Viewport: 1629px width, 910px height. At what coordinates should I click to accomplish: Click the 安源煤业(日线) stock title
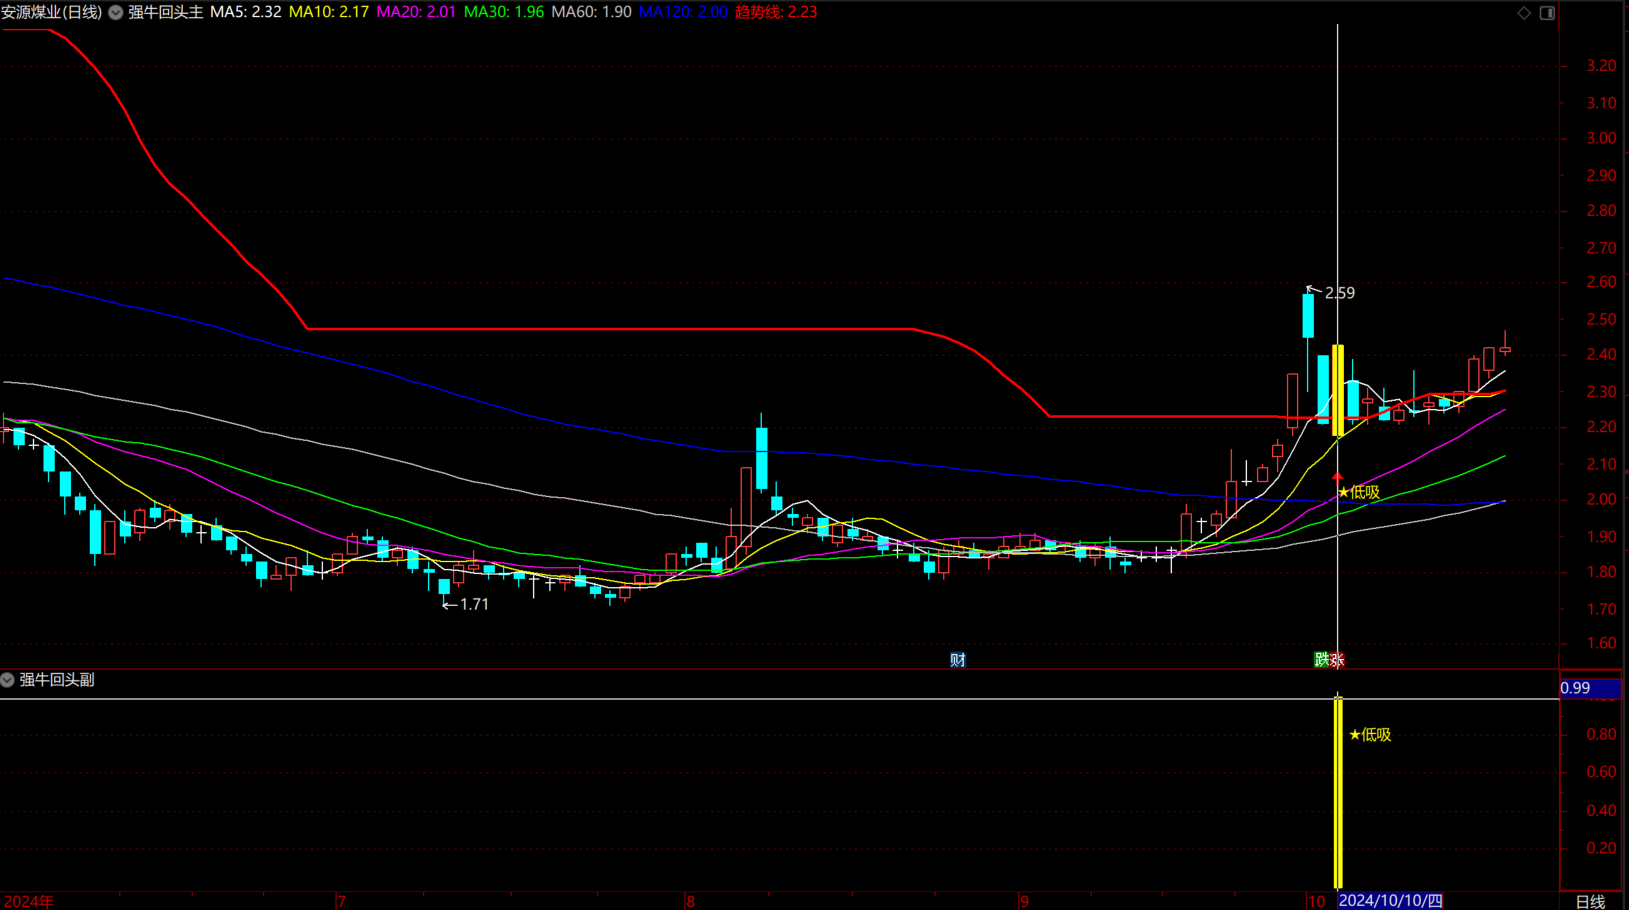tap(52, 13)
